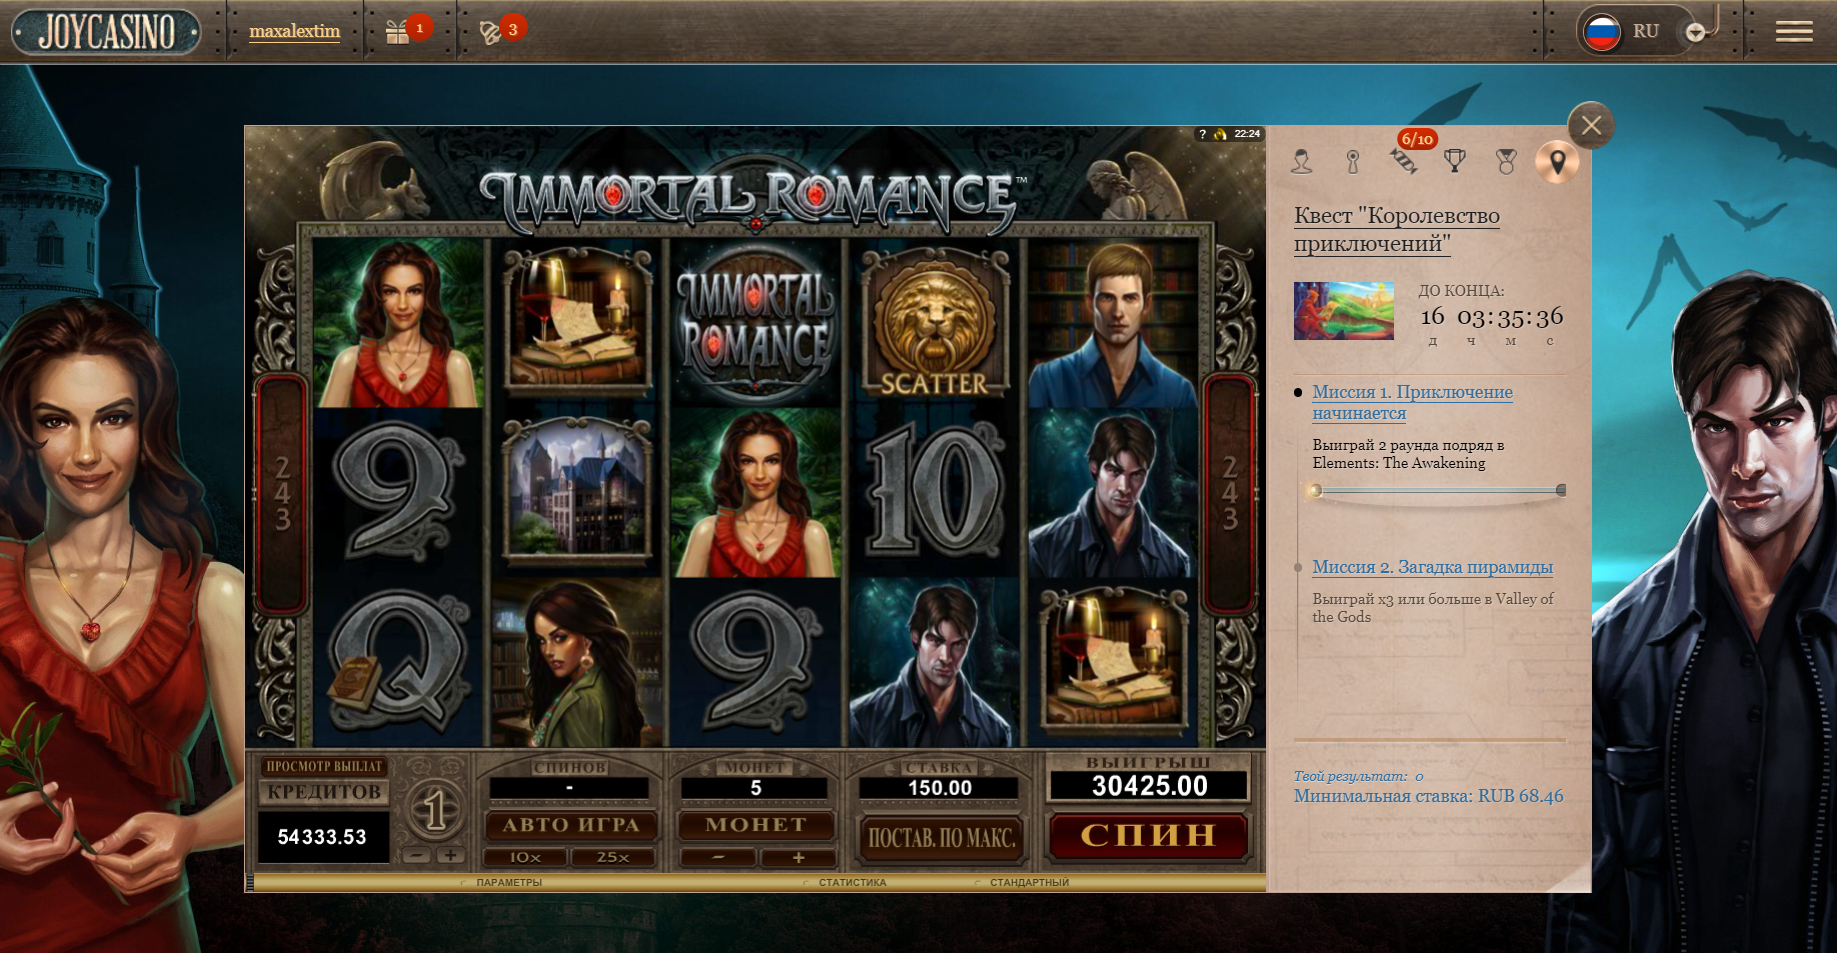Click the win amount 30425.00

coord(1149,786)
